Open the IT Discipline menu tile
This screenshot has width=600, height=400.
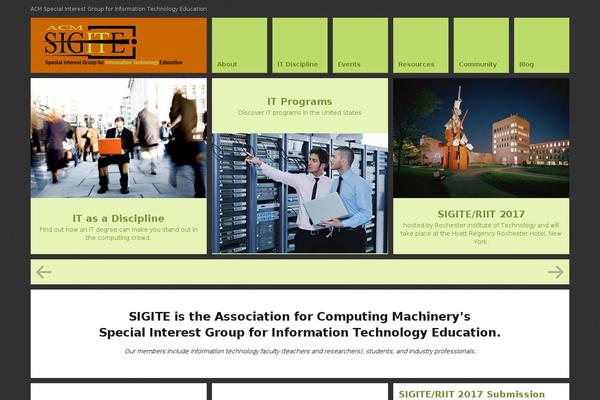(x=300, y=45)
